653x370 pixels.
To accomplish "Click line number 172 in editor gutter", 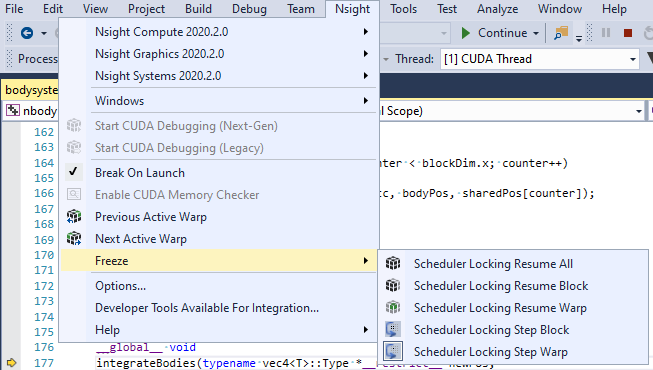I will click(x=44, y=286).
